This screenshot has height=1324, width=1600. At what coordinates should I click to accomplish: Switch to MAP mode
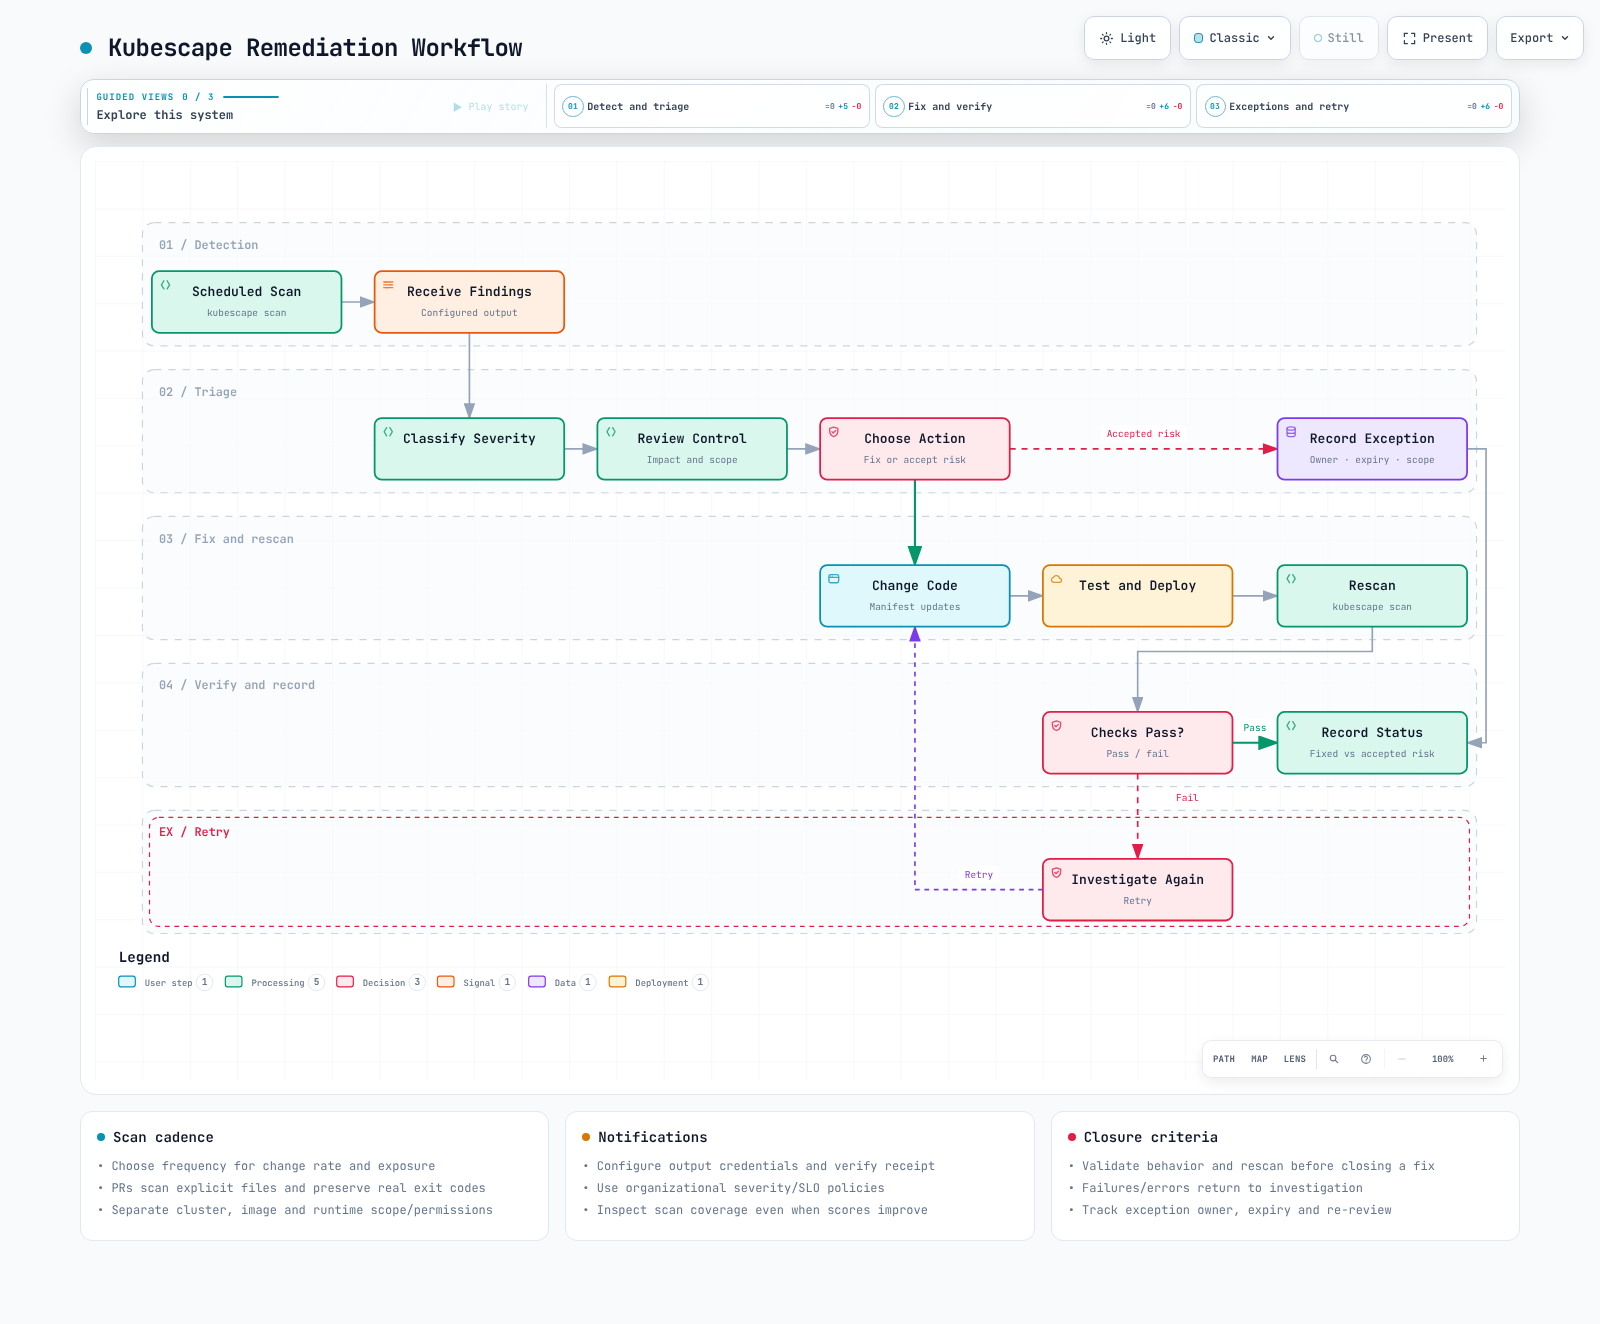coord(1259,1059)
